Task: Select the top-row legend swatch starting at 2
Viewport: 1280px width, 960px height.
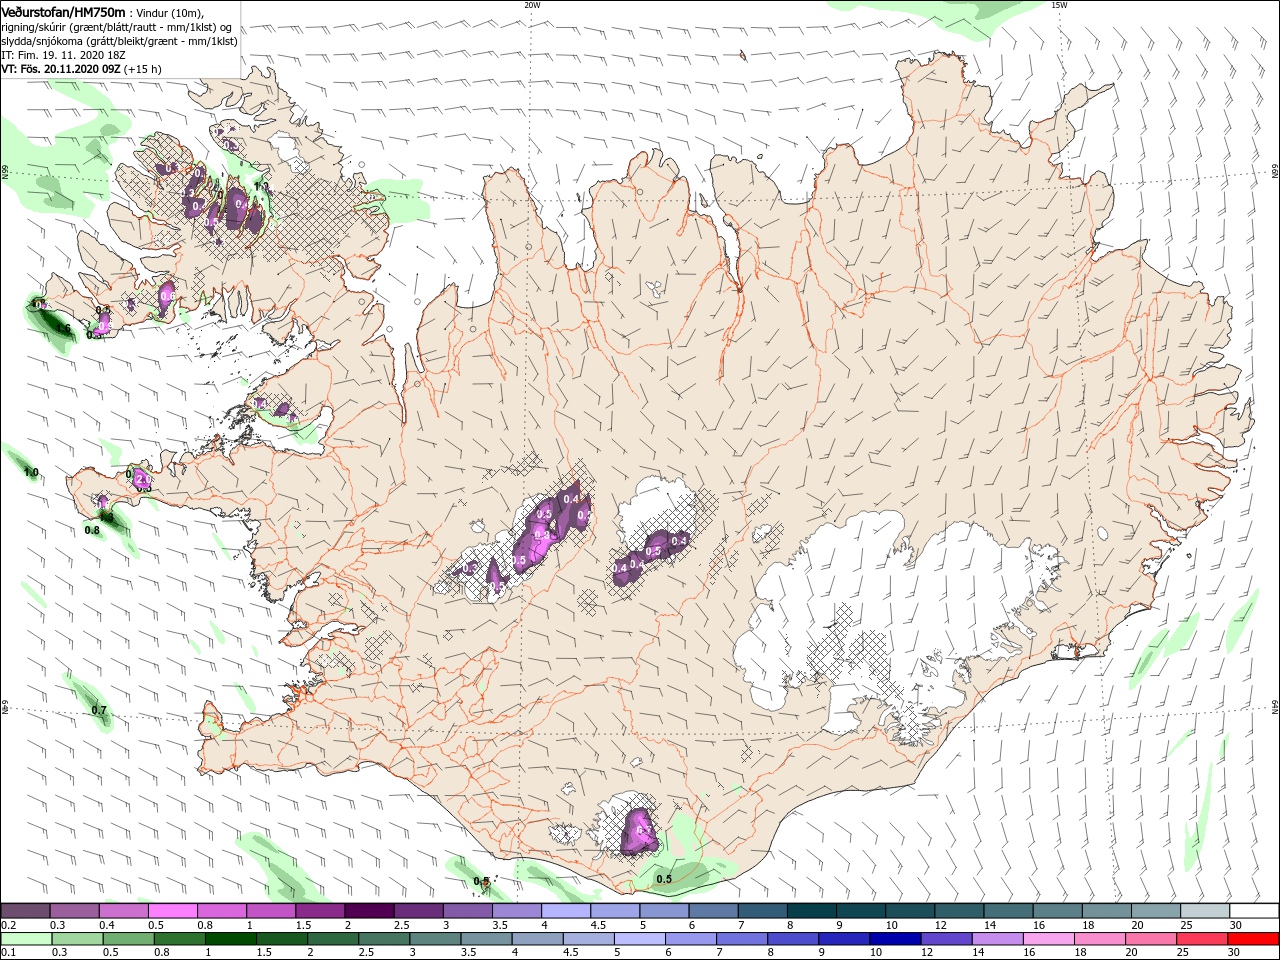Action: click(x=369, y=911)
